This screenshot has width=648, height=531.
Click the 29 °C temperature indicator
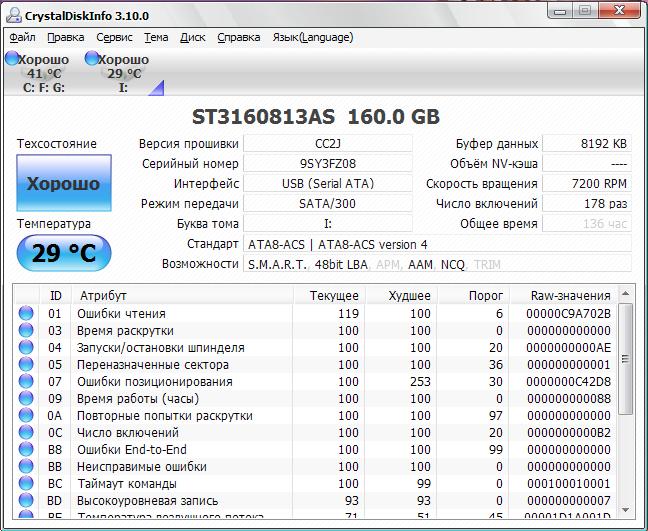point(64,253)
